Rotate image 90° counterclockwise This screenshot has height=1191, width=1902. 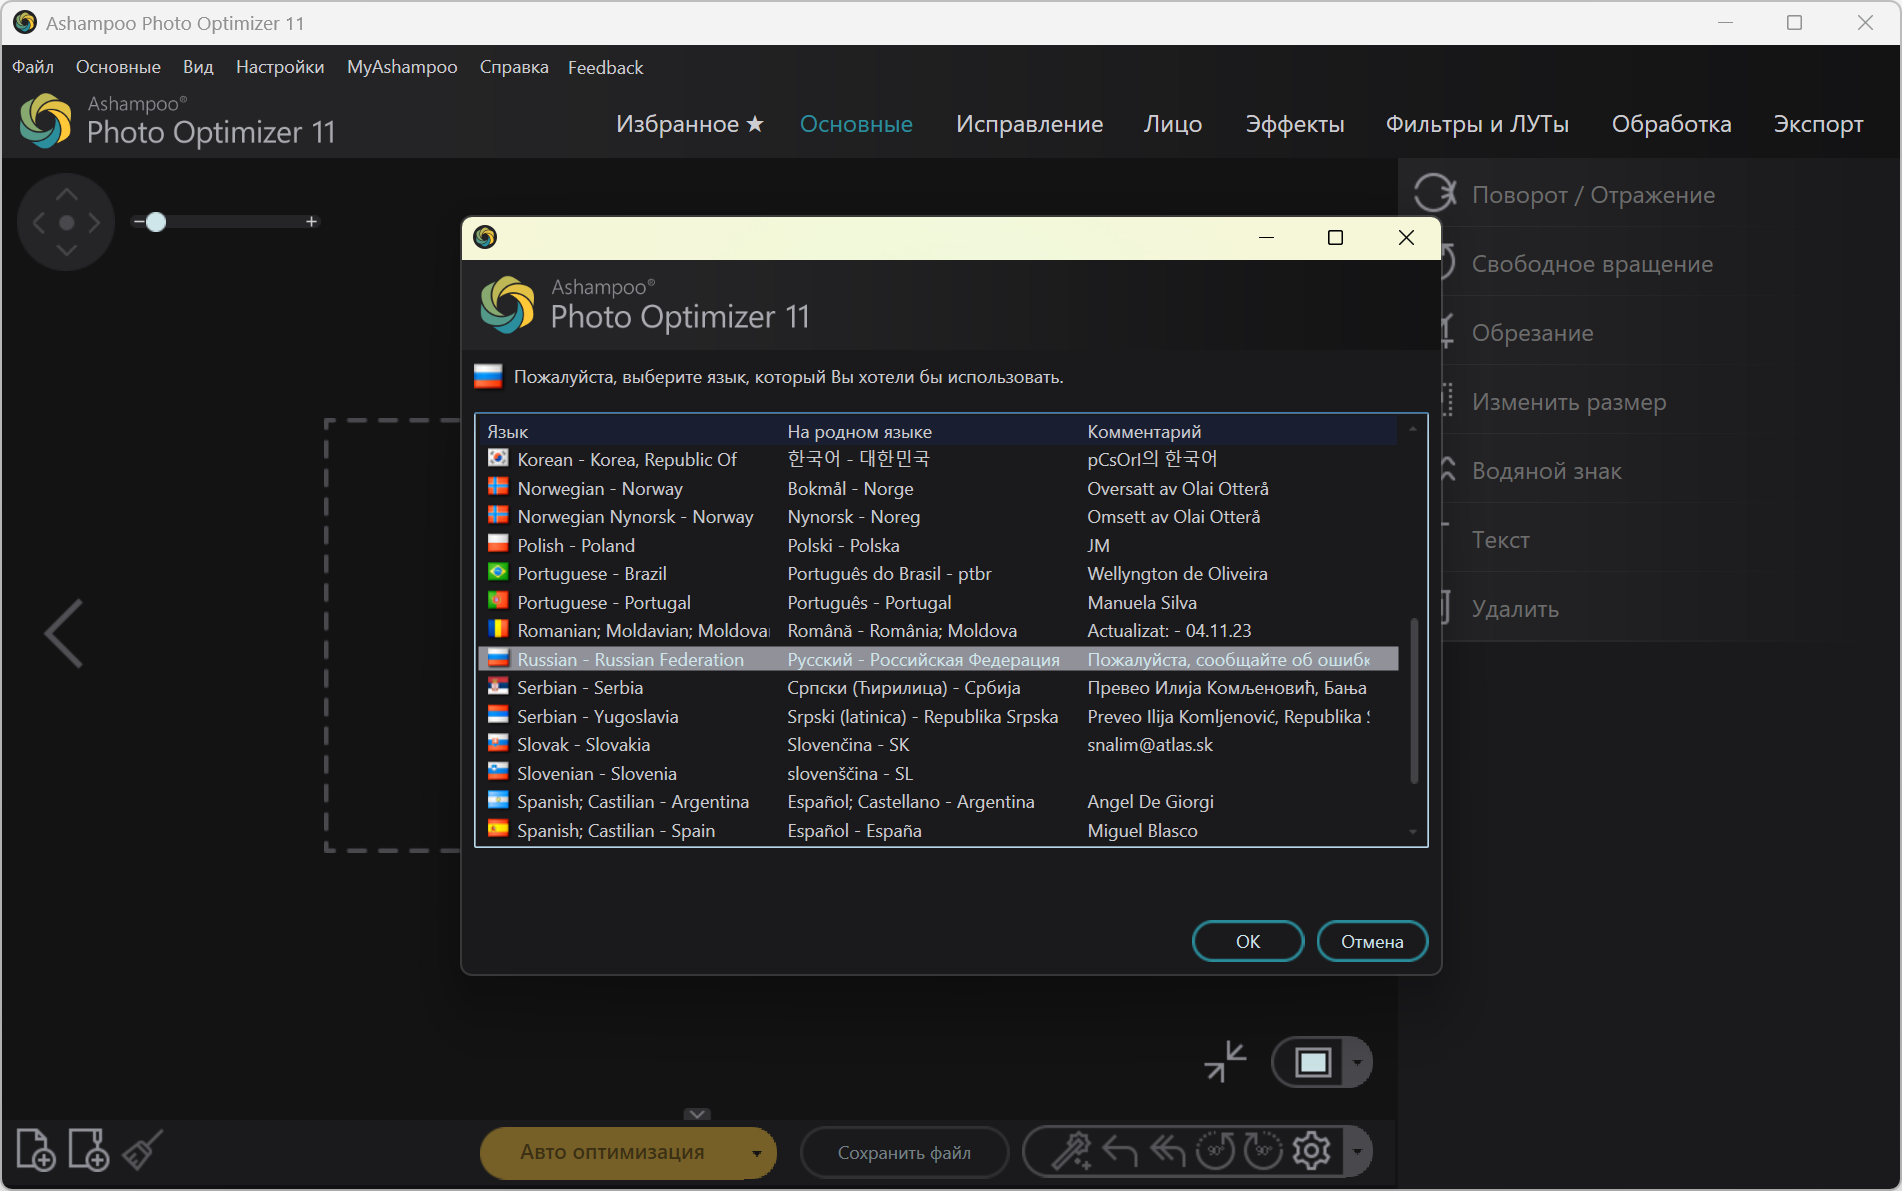(x=1216, y=1151)
